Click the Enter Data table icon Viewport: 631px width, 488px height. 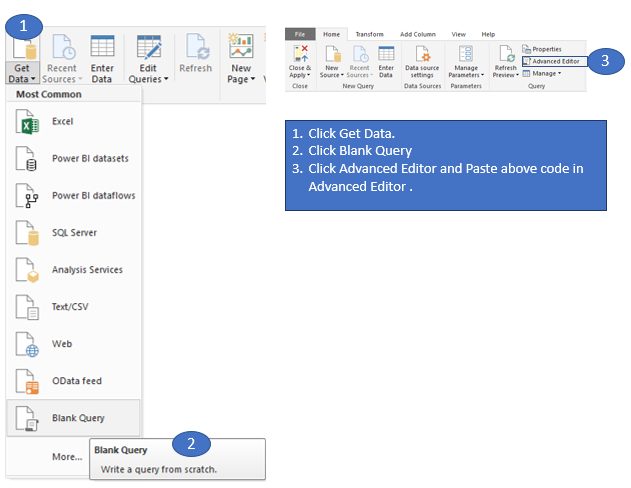[102, 46]
